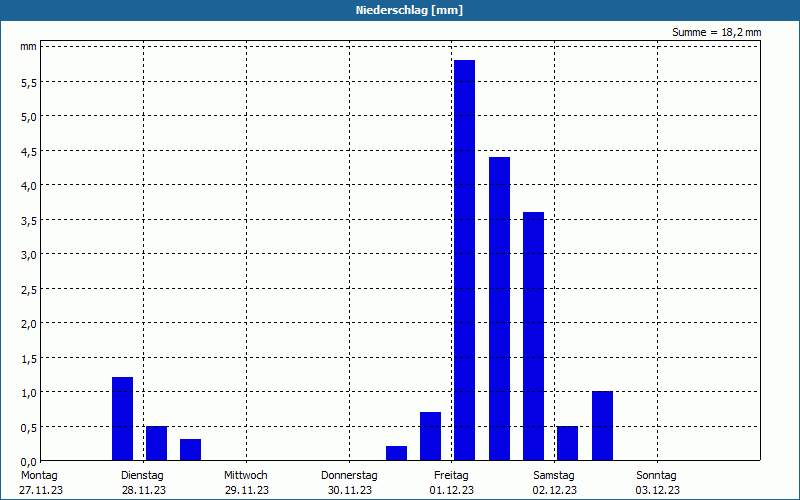800x500 pixels.
Task: Click the 5,5 y-axis tick label
Action: 29,83
